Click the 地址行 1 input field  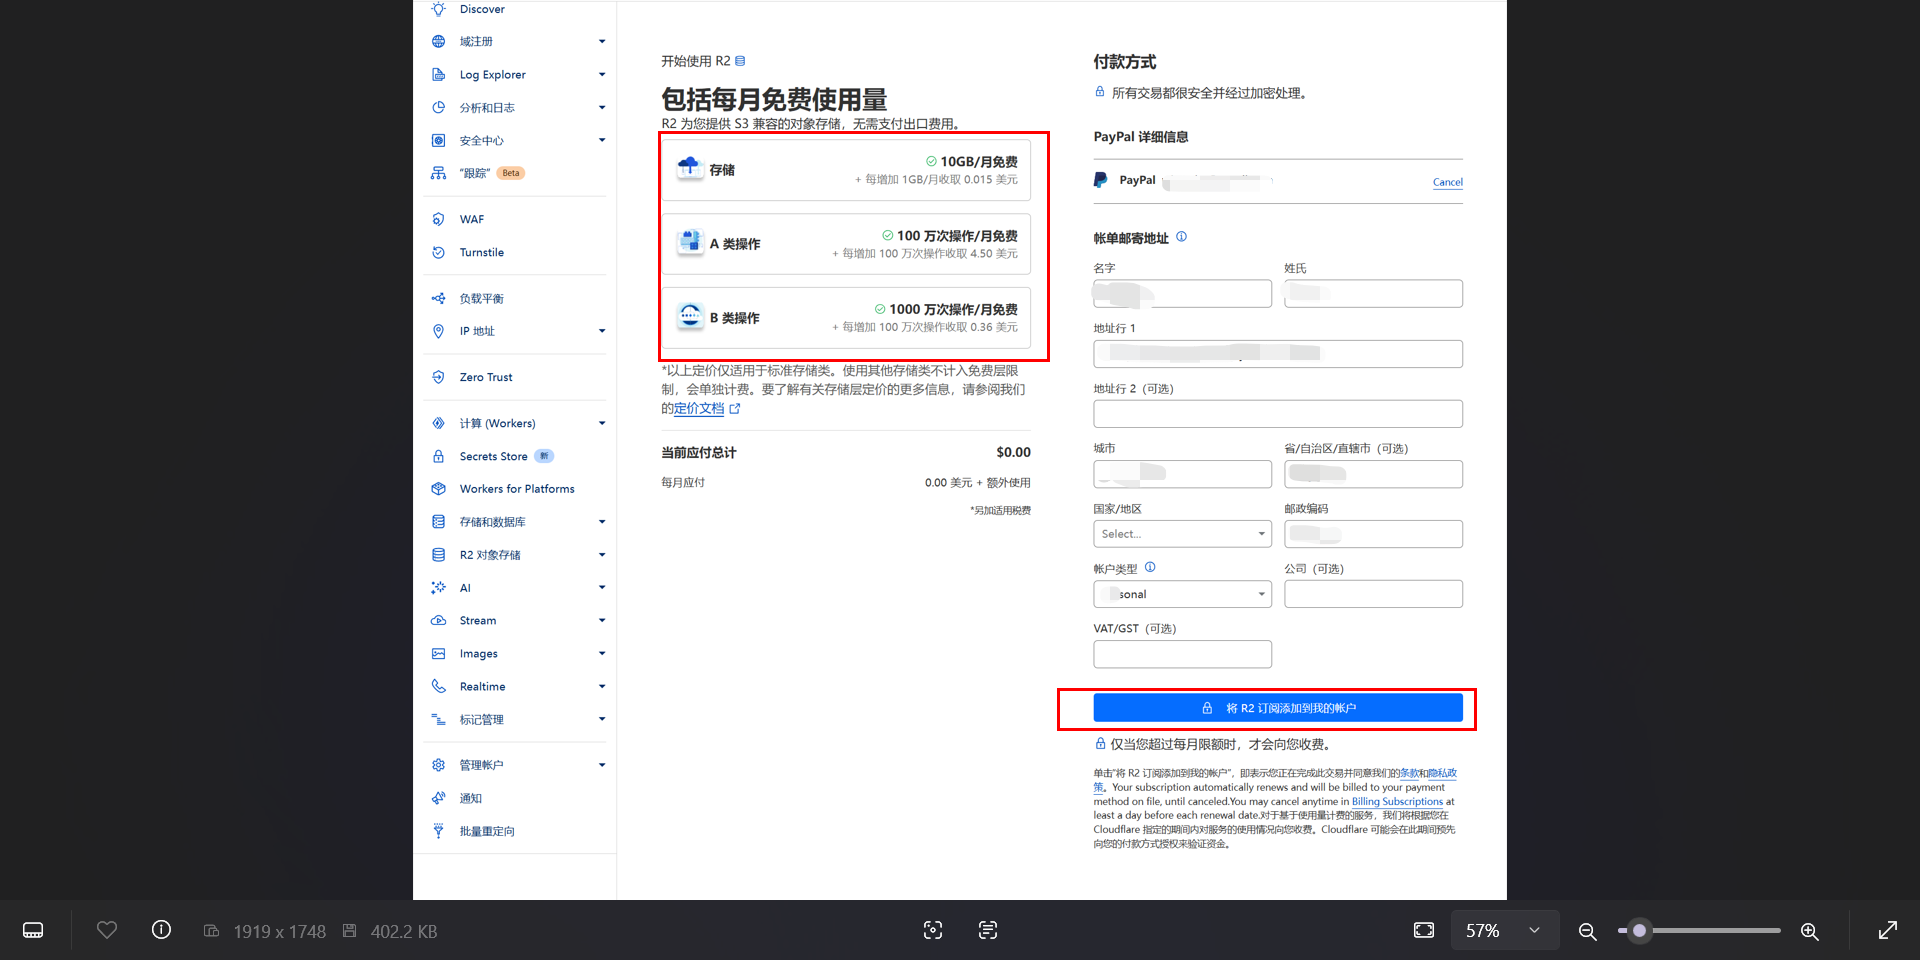[x=1278, y=354]
